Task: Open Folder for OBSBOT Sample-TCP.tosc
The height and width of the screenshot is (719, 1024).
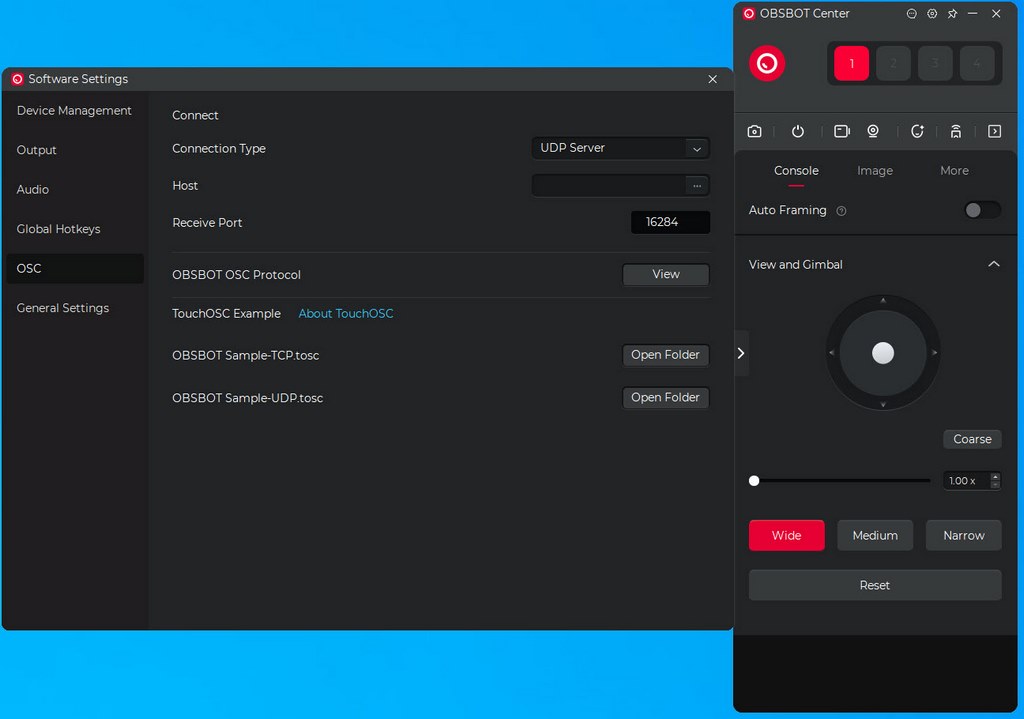Action: tap(665, 355)
